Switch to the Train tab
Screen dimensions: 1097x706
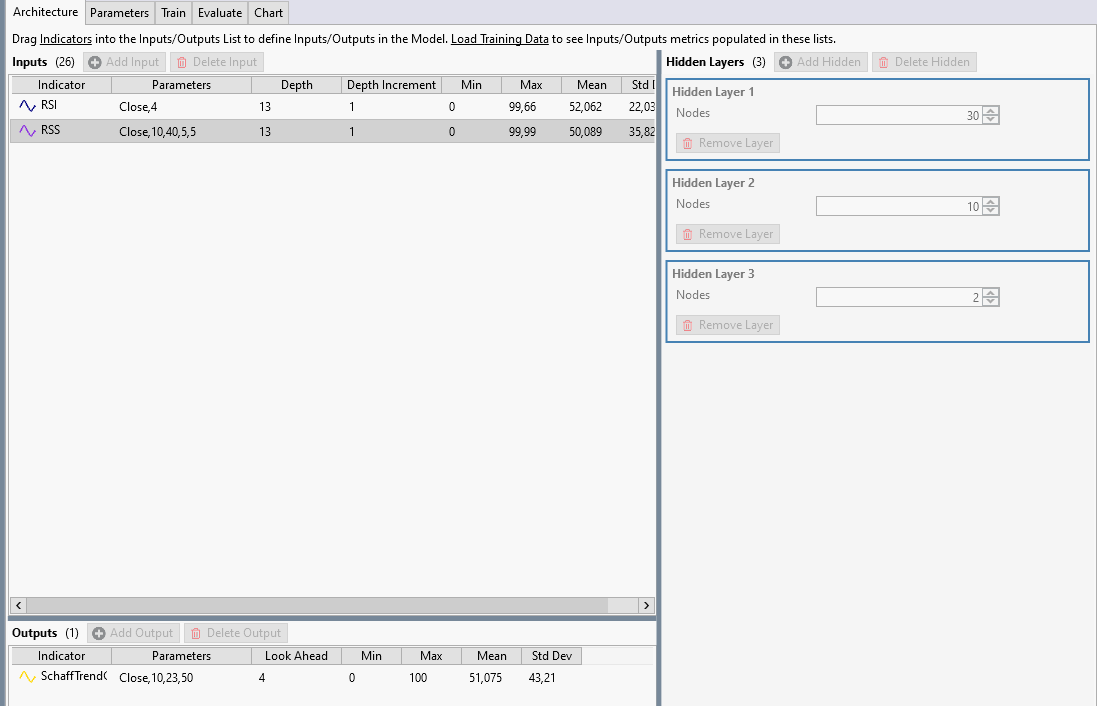[x=172, y=13]
